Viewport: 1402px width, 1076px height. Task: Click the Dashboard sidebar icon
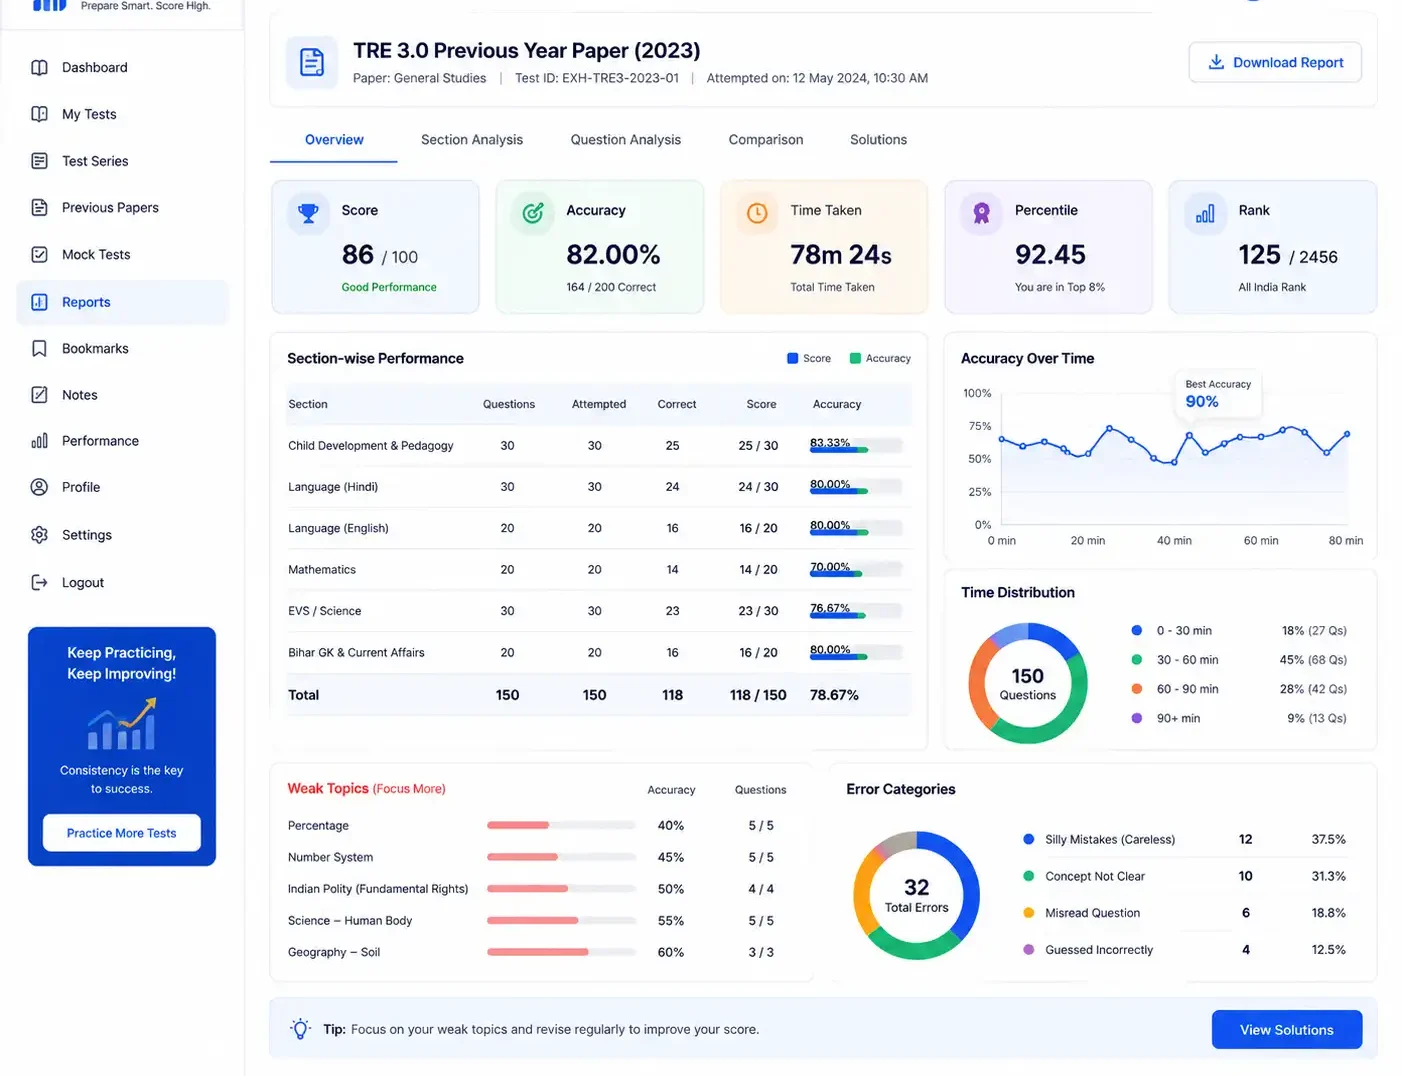coord(39,67)
